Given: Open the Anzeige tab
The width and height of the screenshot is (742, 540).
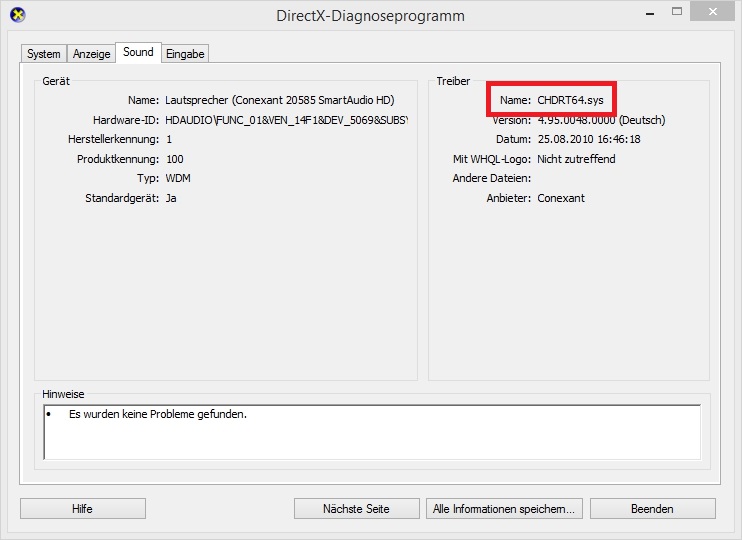Looking at the screenshot, I should 91,54.
